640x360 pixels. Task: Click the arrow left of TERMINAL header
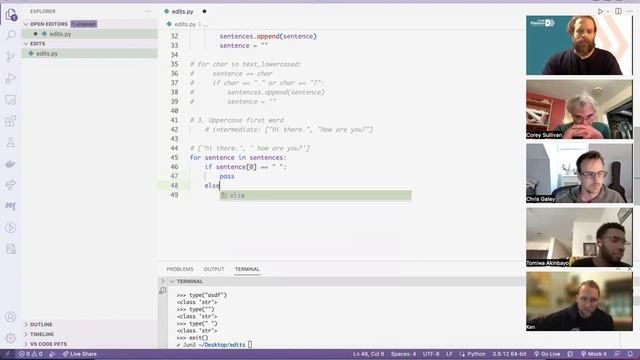pos(163,281)
